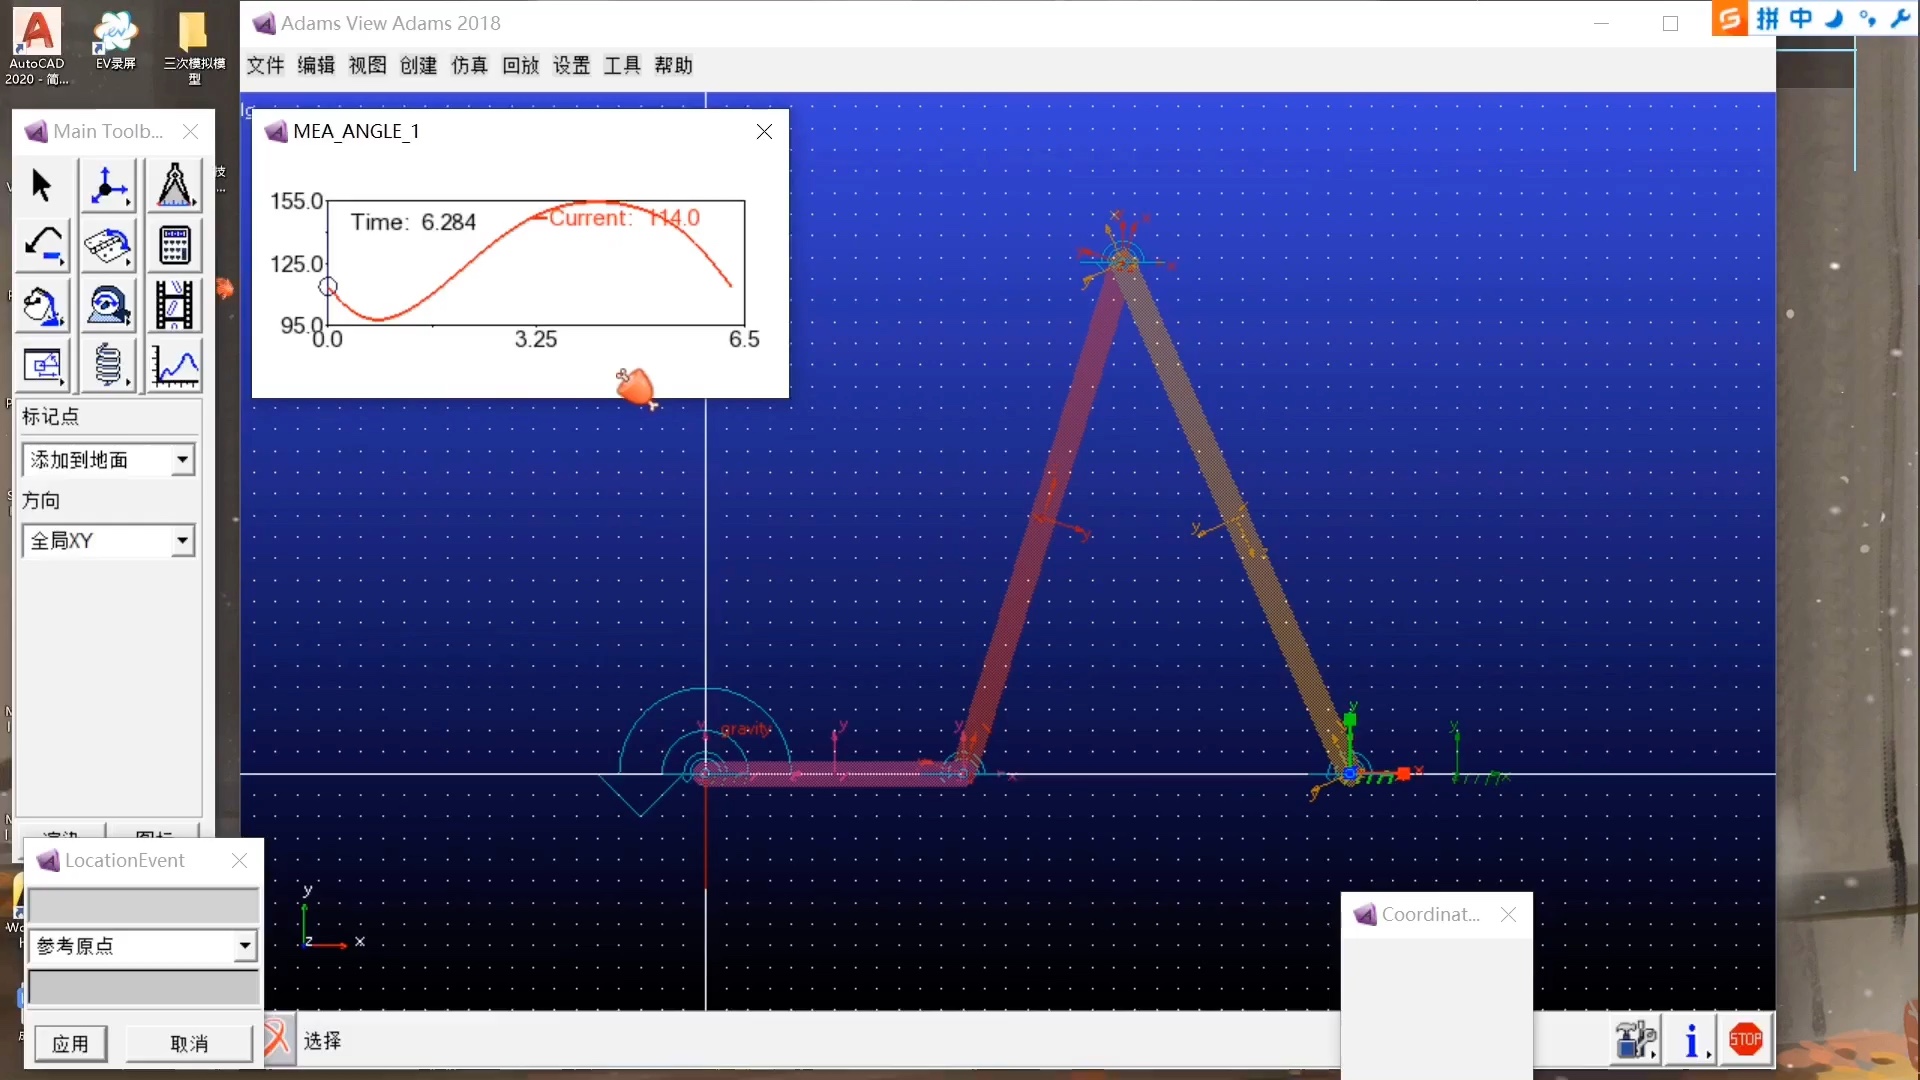Click the Undo arrow tool
1920x1080 pixels.
pyautogui.click(x=42, y=246)
